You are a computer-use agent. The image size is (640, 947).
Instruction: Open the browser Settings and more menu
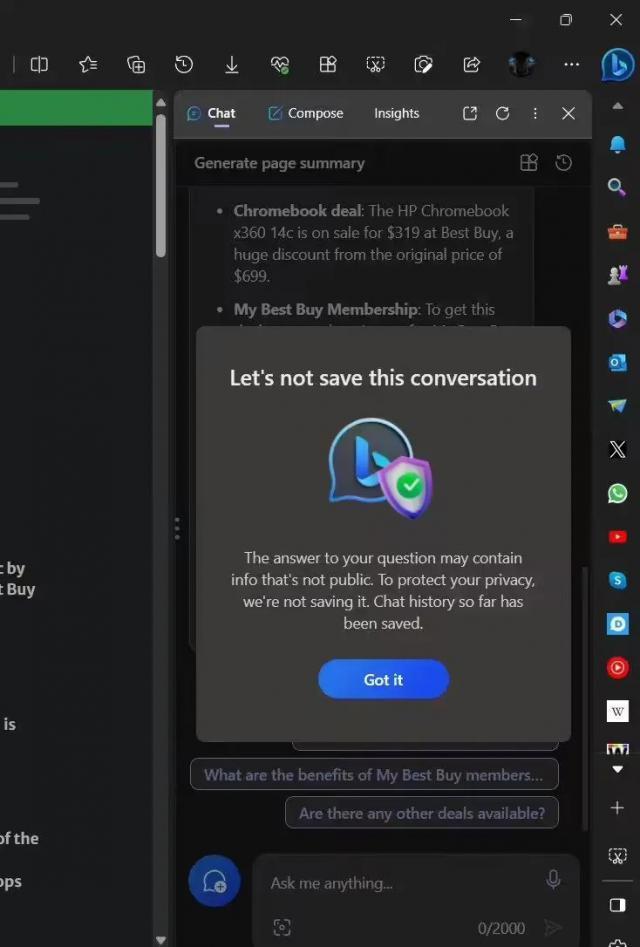tap(571, 64)
